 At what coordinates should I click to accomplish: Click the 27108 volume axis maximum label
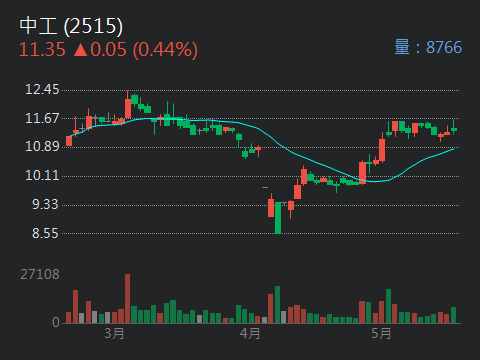tap(40, 274)
